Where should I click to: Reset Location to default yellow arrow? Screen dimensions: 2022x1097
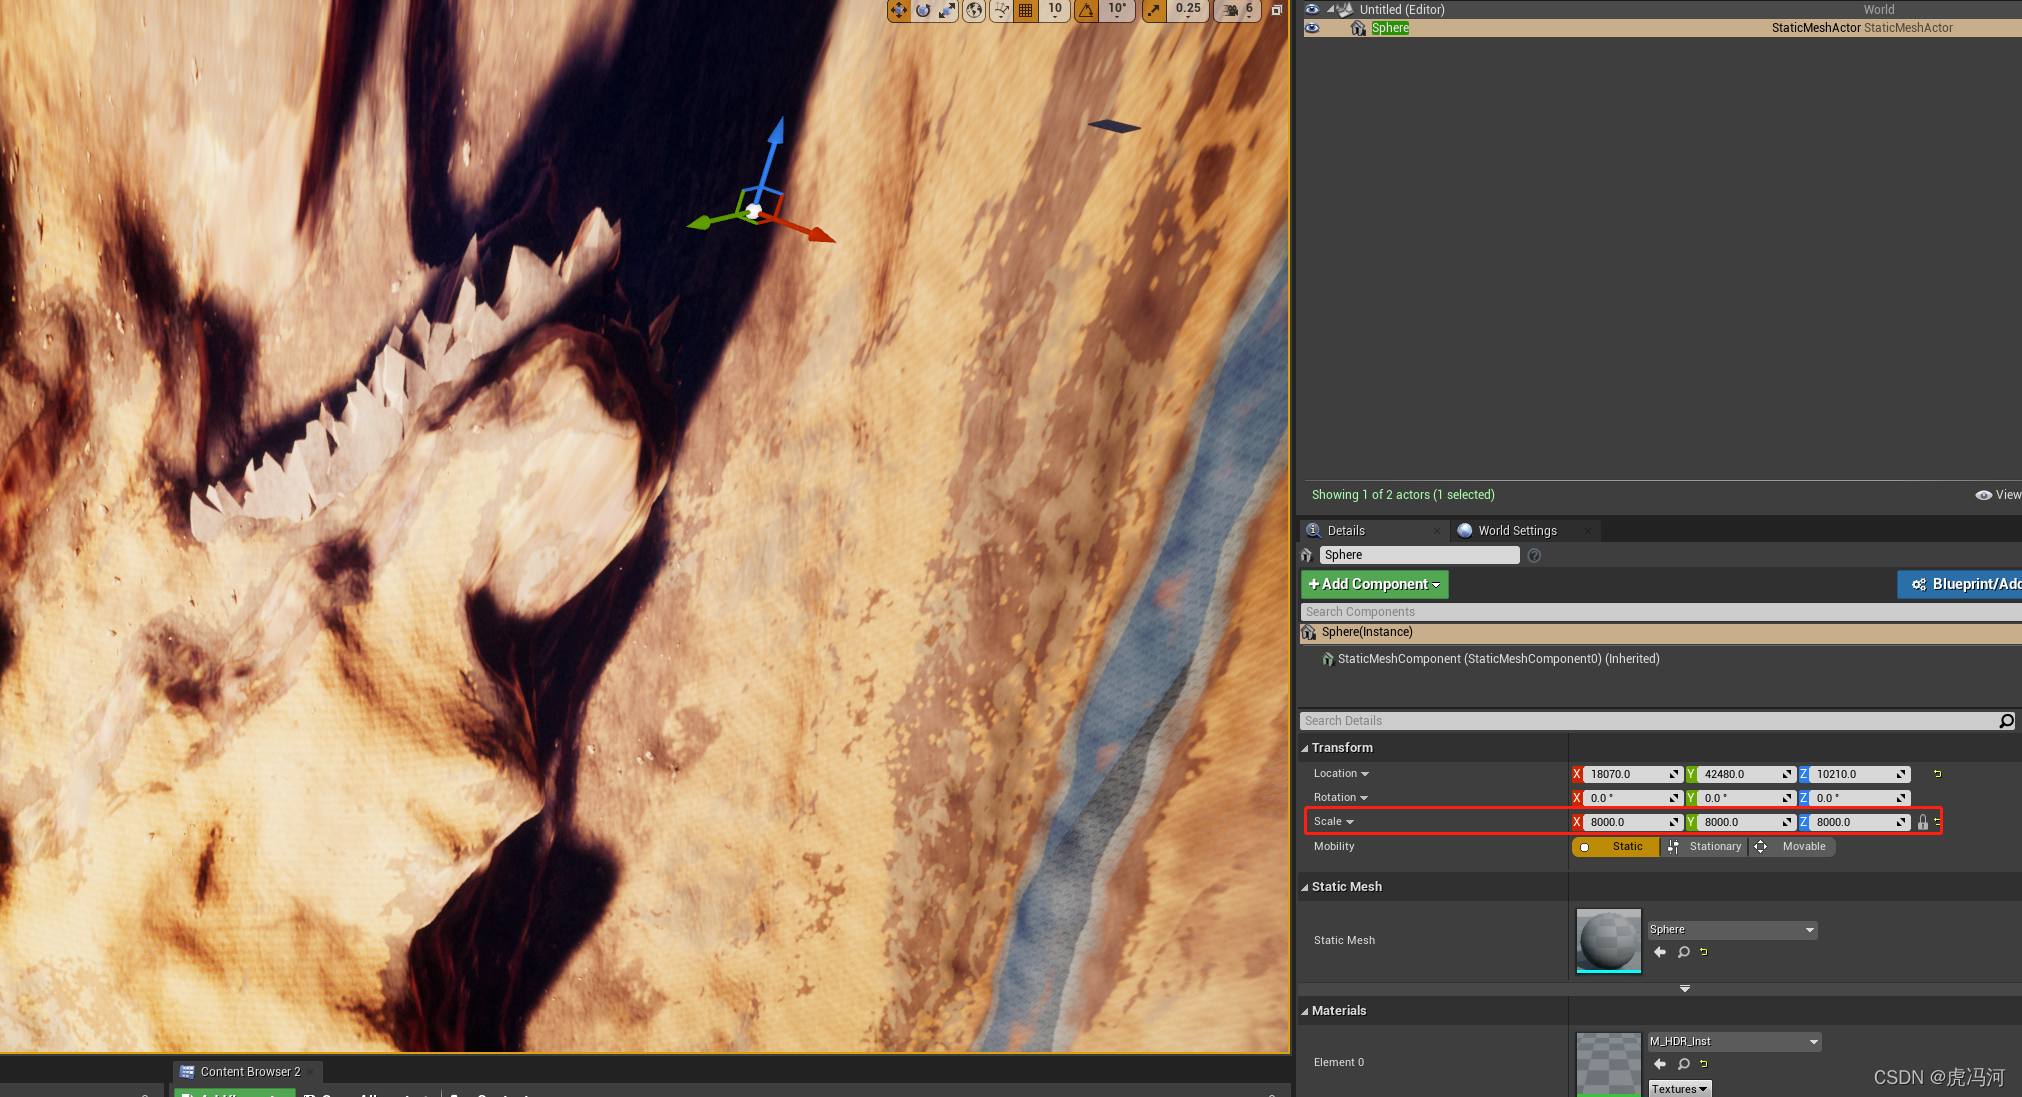pos(1937,774)
